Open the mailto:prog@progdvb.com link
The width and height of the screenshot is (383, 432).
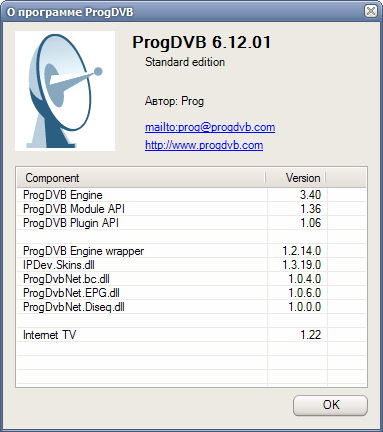click(210, 127)
